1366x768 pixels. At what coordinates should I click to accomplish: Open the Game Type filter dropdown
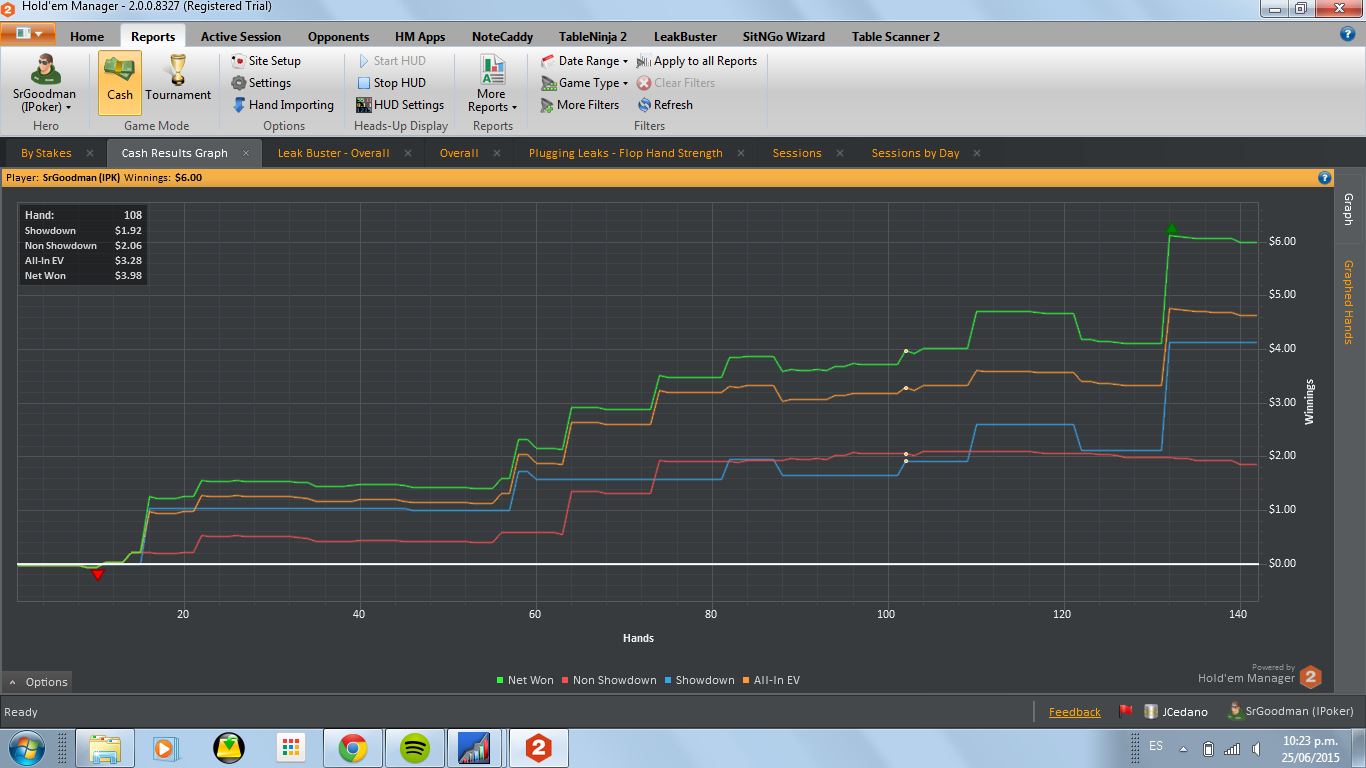point(584,83)
